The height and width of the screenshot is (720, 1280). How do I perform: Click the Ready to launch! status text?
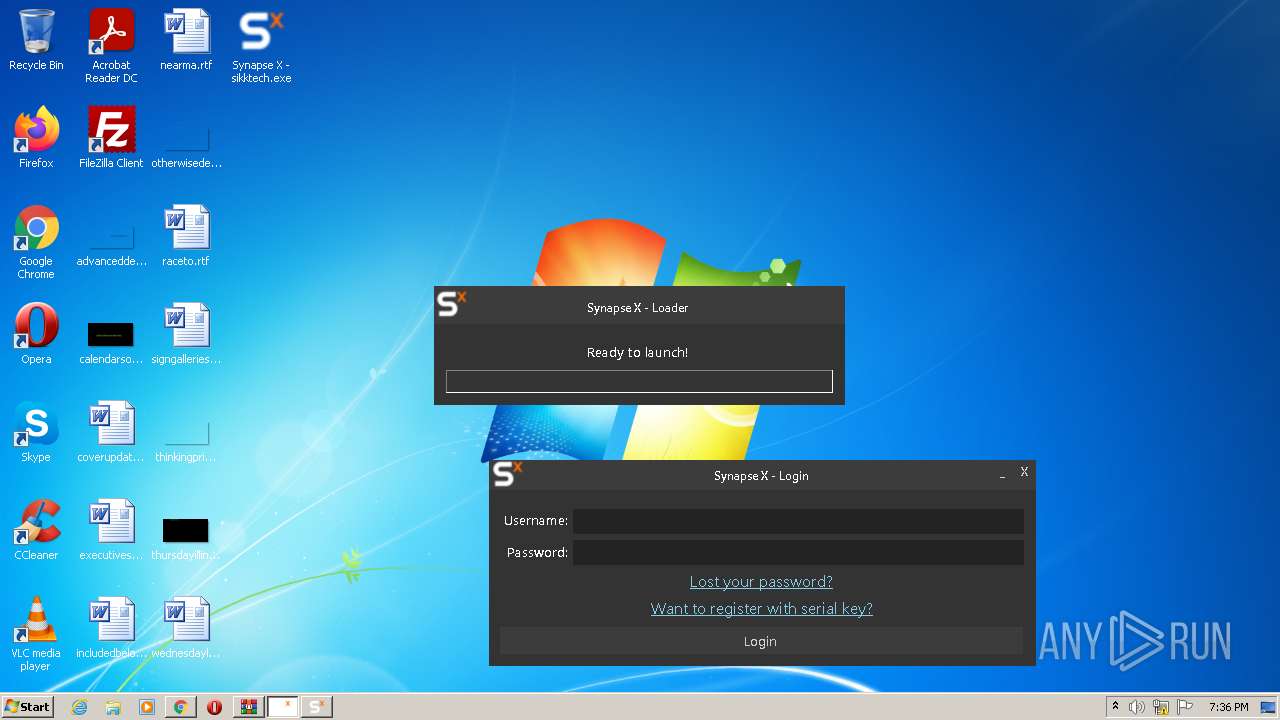[x=637, y=352]
